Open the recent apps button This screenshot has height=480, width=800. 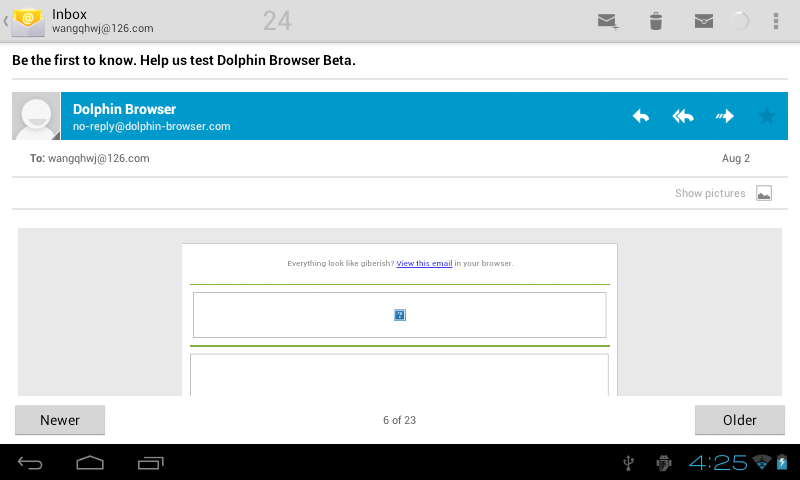[151, 463]
